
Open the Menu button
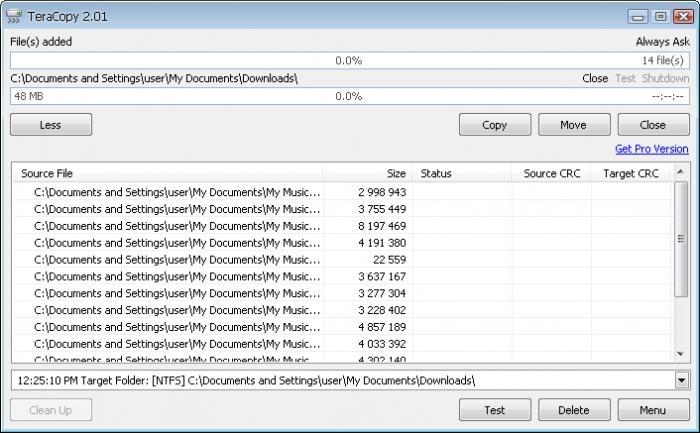tap(654, 410)
